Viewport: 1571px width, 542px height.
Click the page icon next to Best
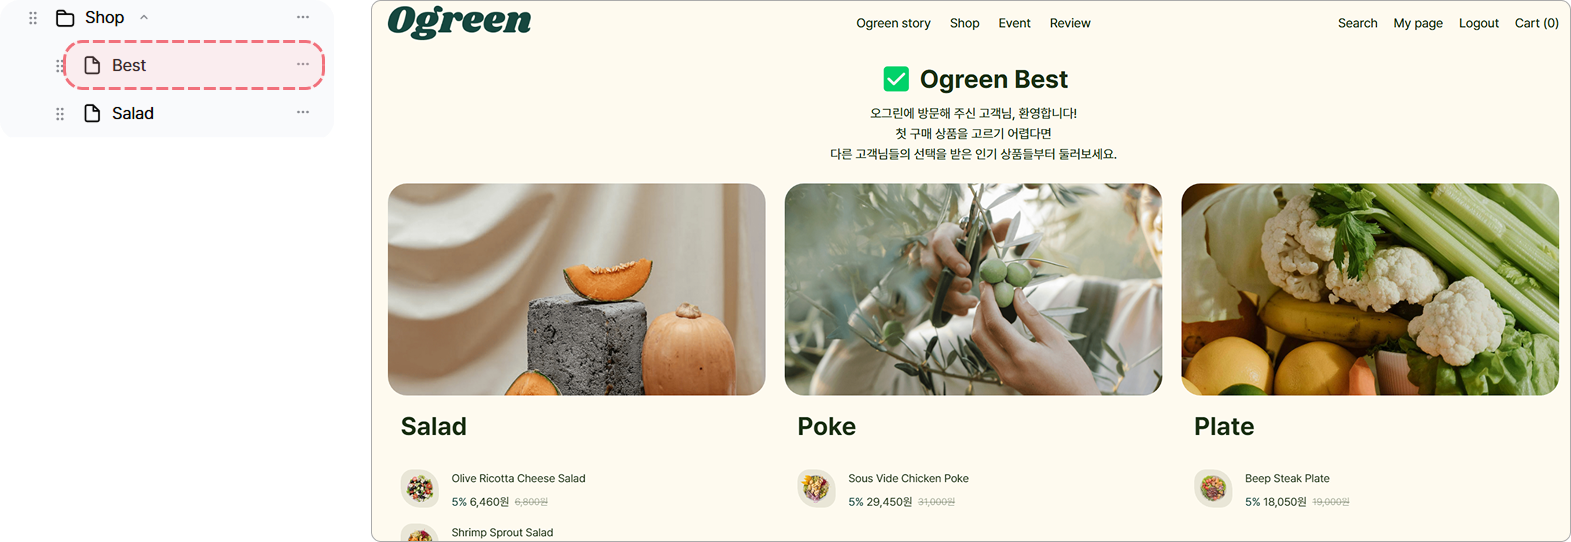tap(92, 65)
